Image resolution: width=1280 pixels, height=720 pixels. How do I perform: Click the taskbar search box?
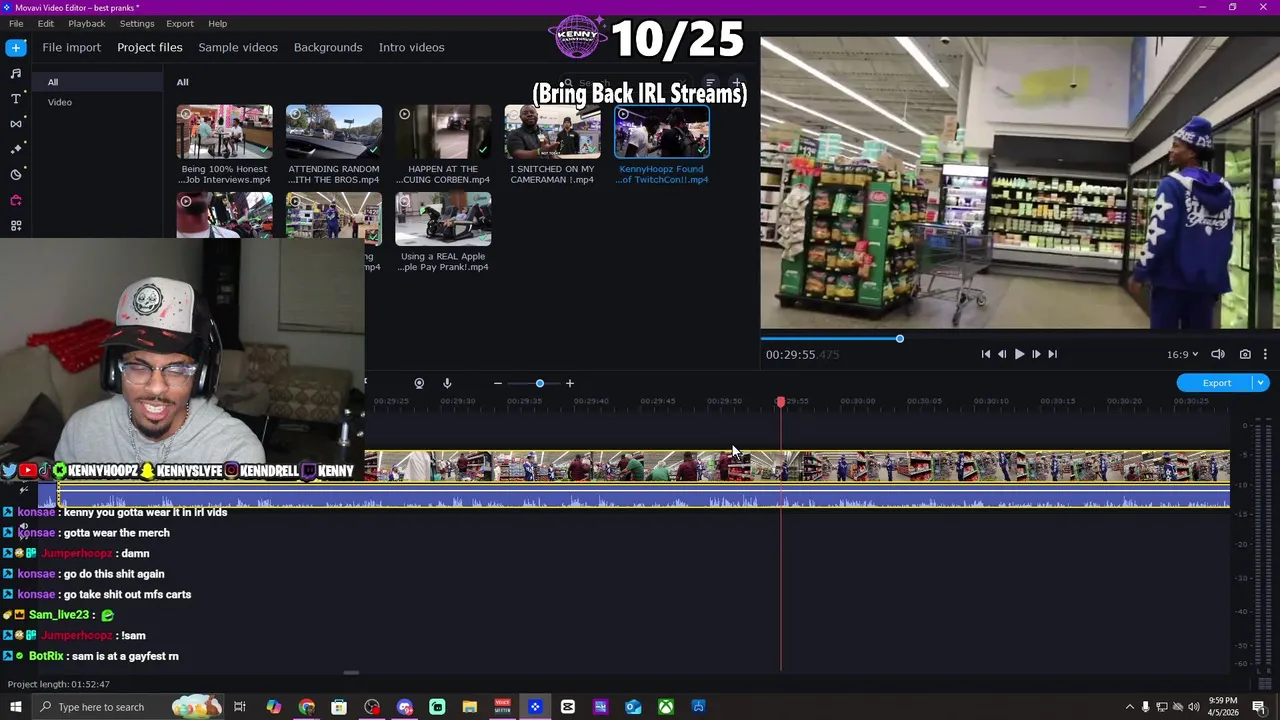click(x=127, y=707)
